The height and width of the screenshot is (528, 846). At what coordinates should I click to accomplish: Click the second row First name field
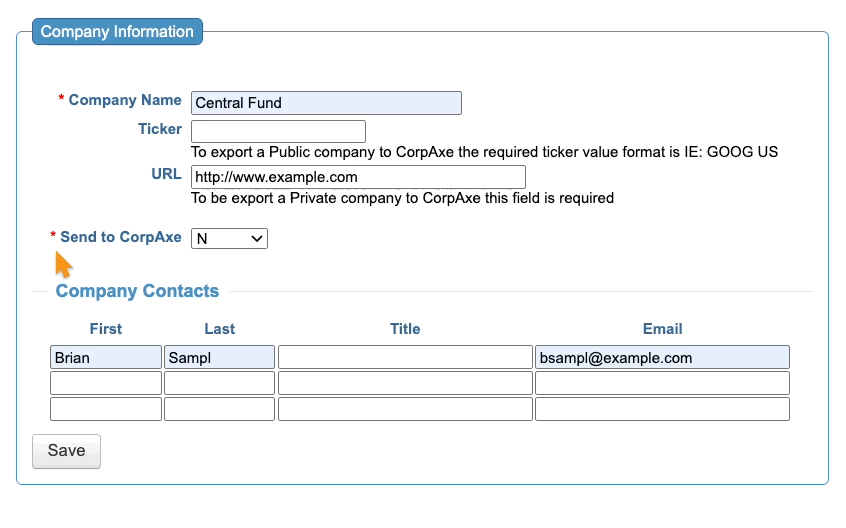(105, 383)
